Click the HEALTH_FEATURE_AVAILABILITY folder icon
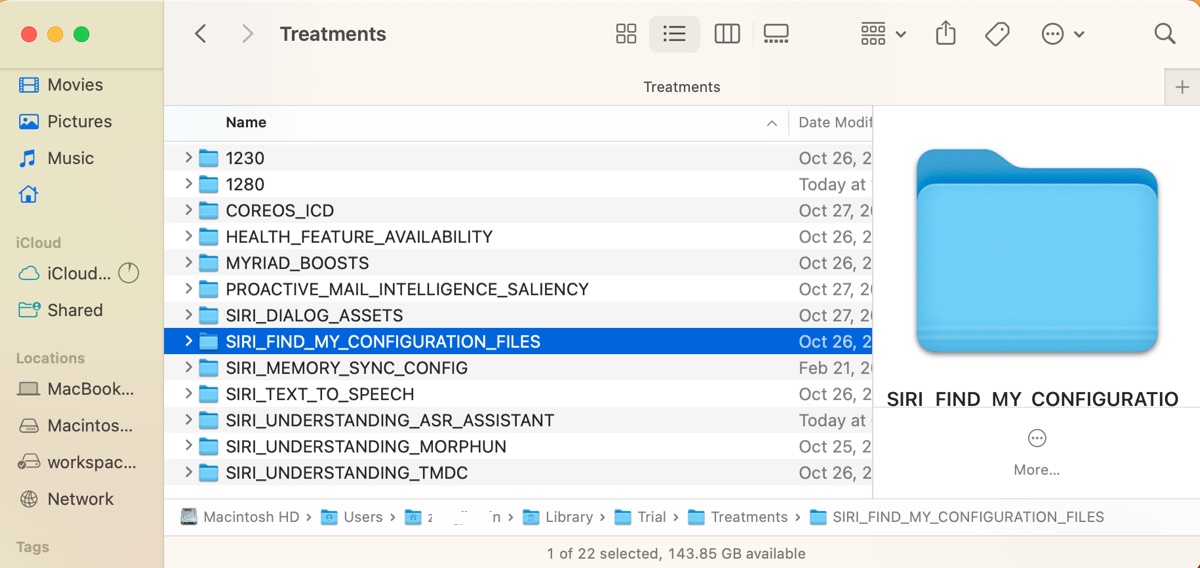The width and height of the screenshot is (1200, 568). pos(208,237)
